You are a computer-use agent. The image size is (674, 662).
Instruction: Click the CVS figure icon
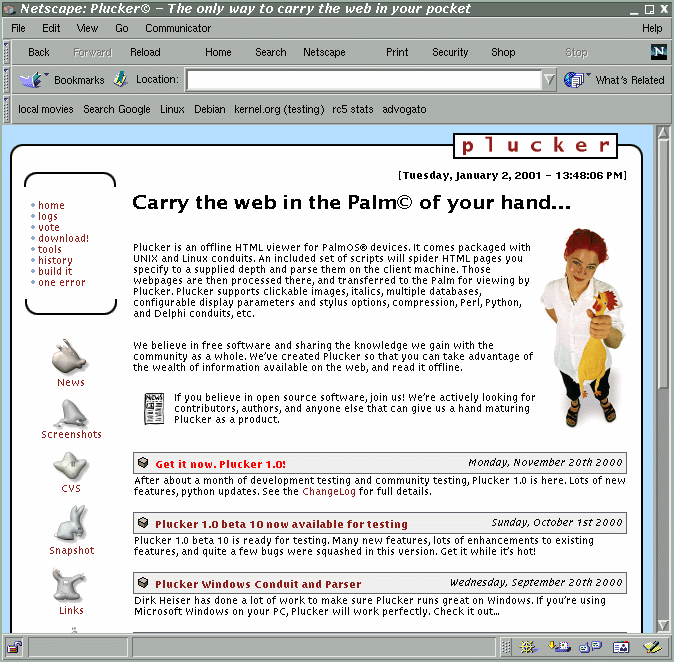coord(70,466)
